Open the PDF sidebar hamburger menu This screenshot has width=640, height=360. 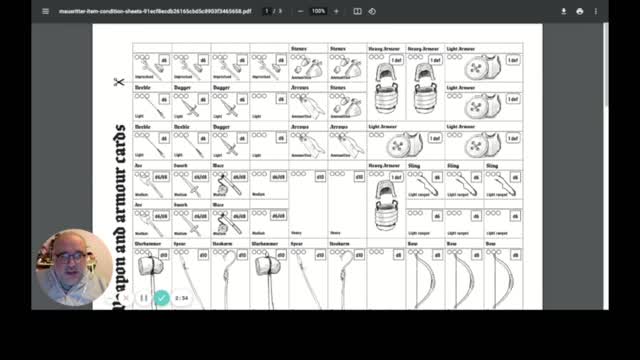click(x=45, y=11)
